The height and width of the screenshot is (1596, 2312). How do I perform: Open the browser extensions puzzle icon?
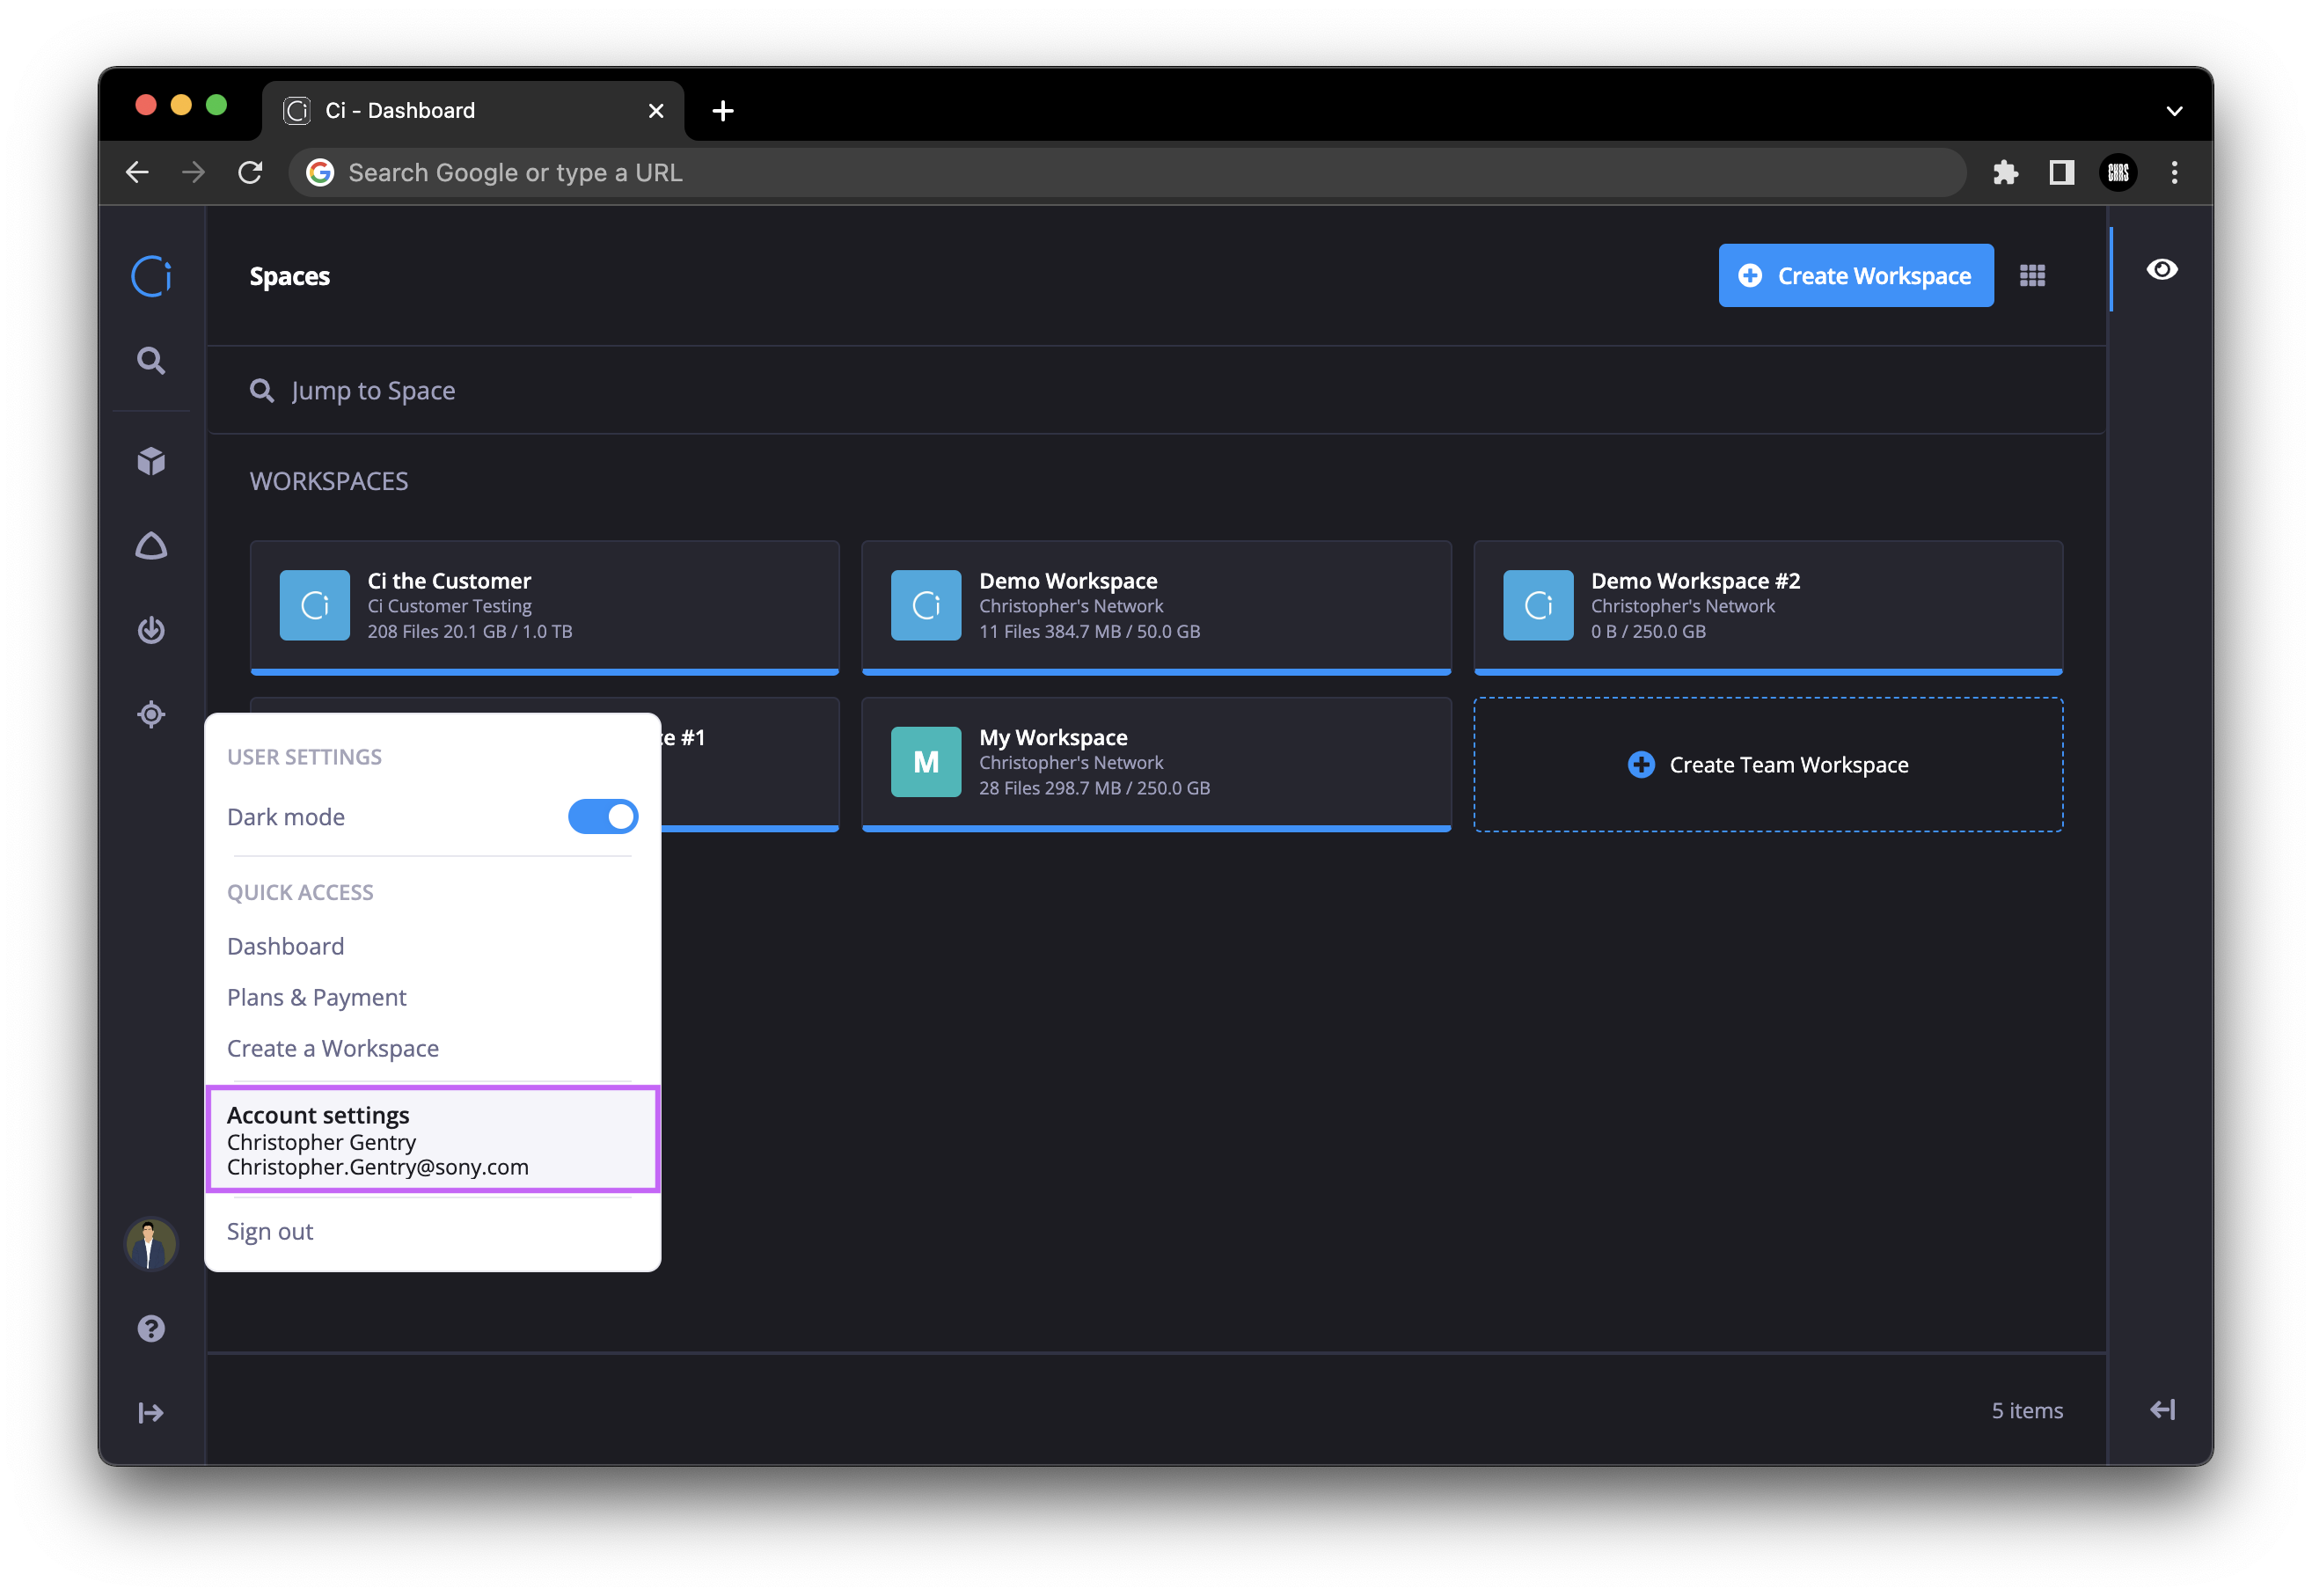click(x=2005, y=173)
